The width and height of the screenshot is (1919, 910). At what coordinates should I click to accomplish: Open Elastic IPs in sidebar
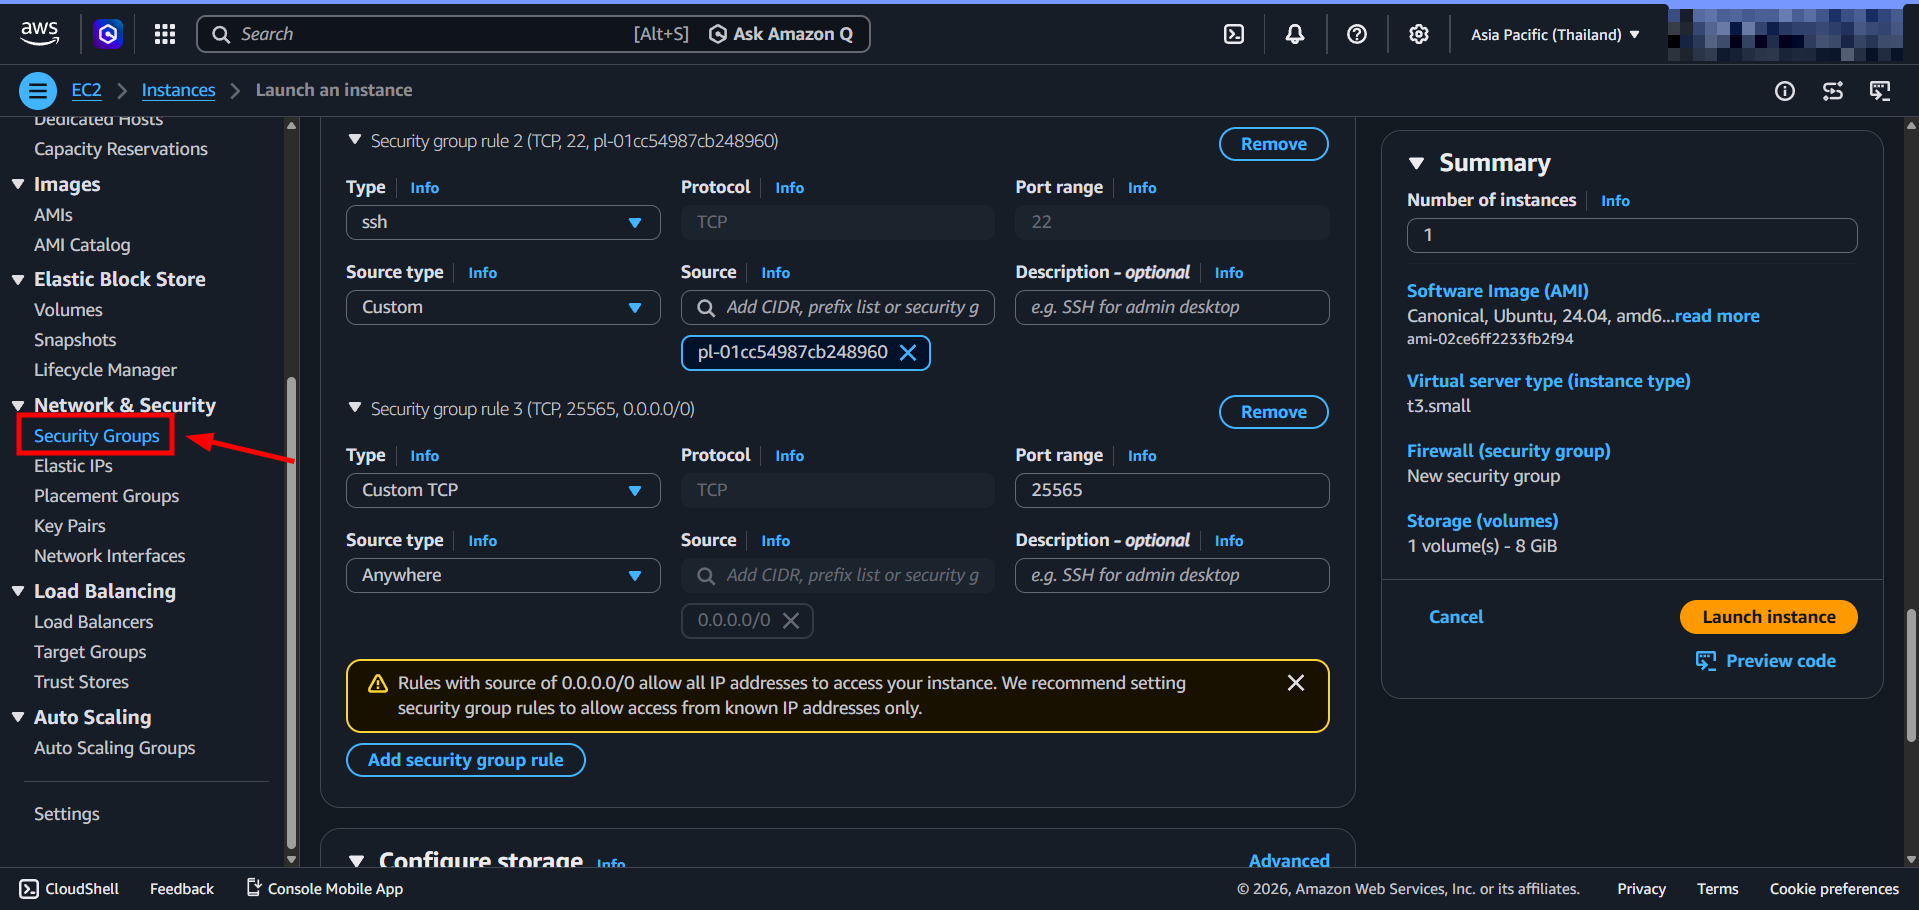click(x=73, y=466)
